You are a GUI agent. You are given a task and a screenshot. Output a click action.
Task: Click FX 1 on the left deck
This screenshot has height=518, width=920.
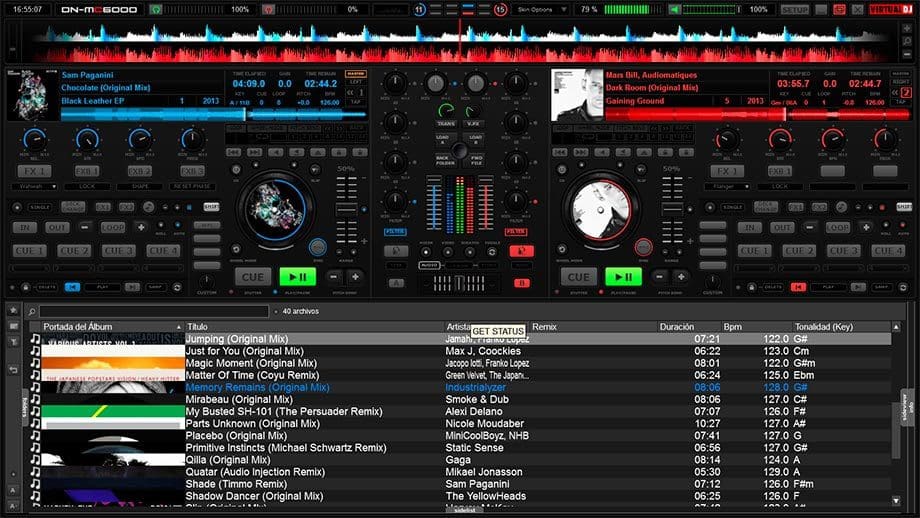tap(35, 171)
